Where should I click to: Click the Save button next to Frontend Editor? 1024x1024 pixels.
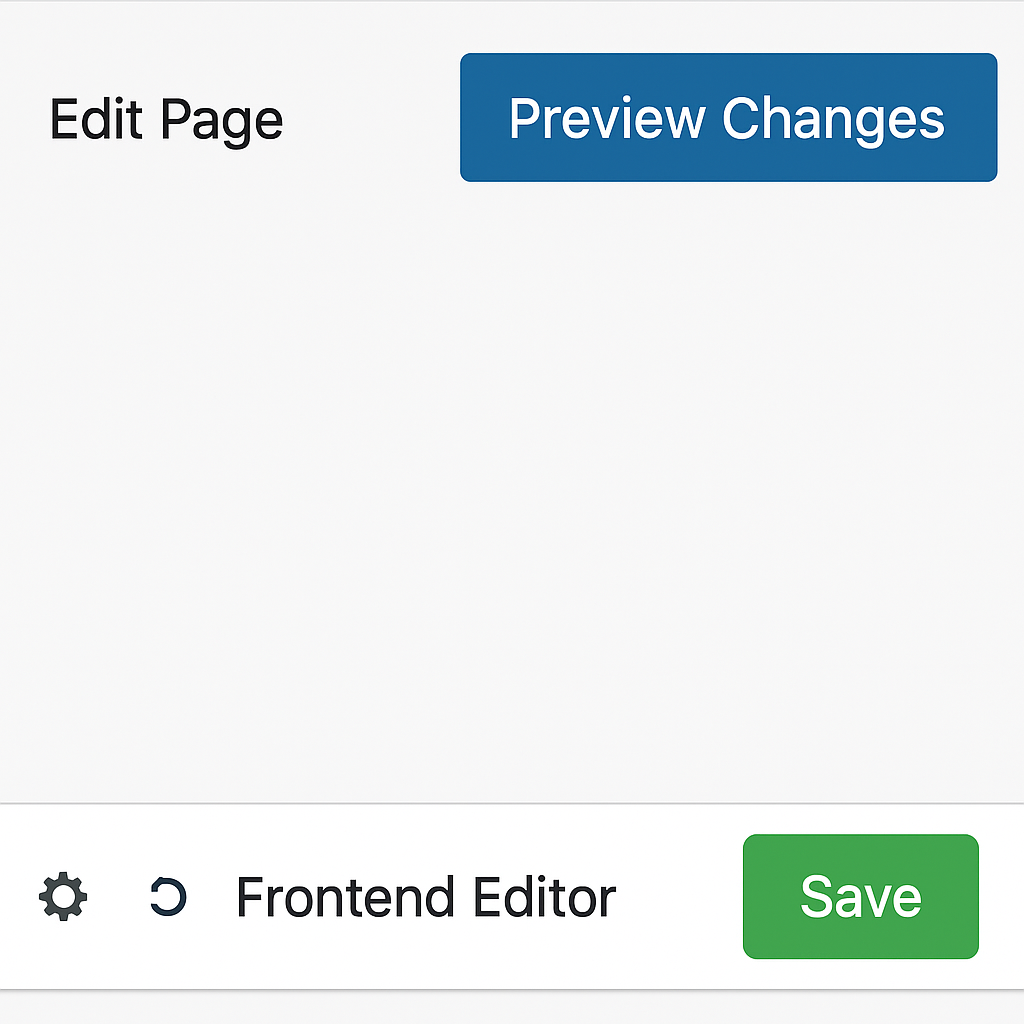pos(860,897)
